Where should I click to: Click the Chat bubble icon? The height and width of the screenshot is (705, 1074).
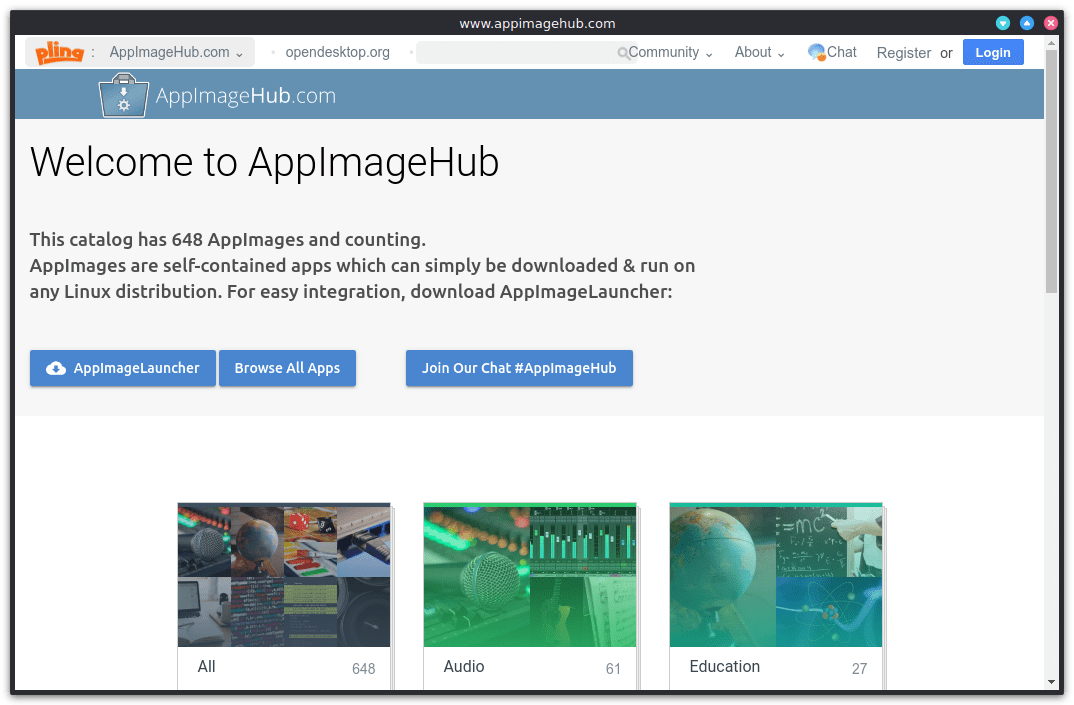click(x=816, y=52)
